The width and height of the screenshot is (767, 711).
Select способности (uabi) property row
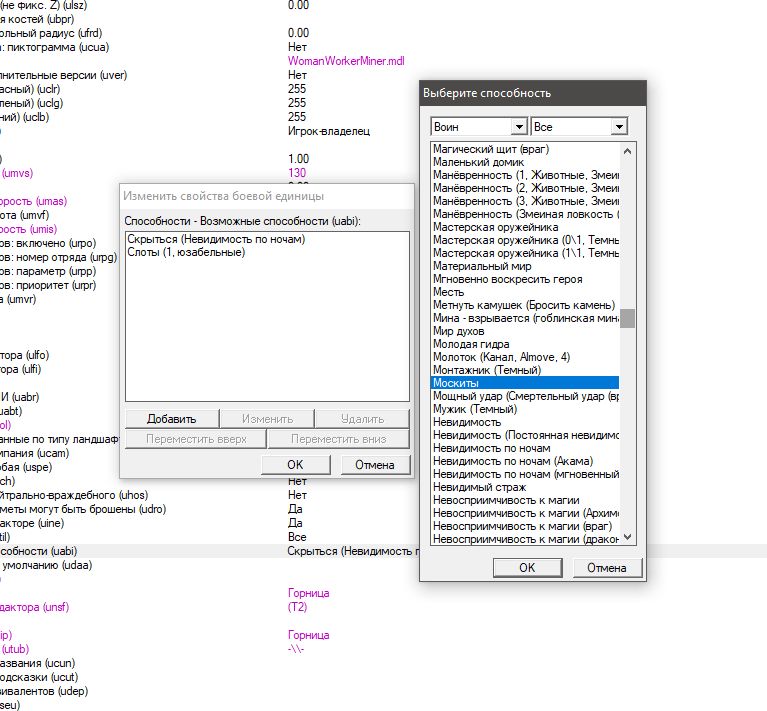coord(210,551)
